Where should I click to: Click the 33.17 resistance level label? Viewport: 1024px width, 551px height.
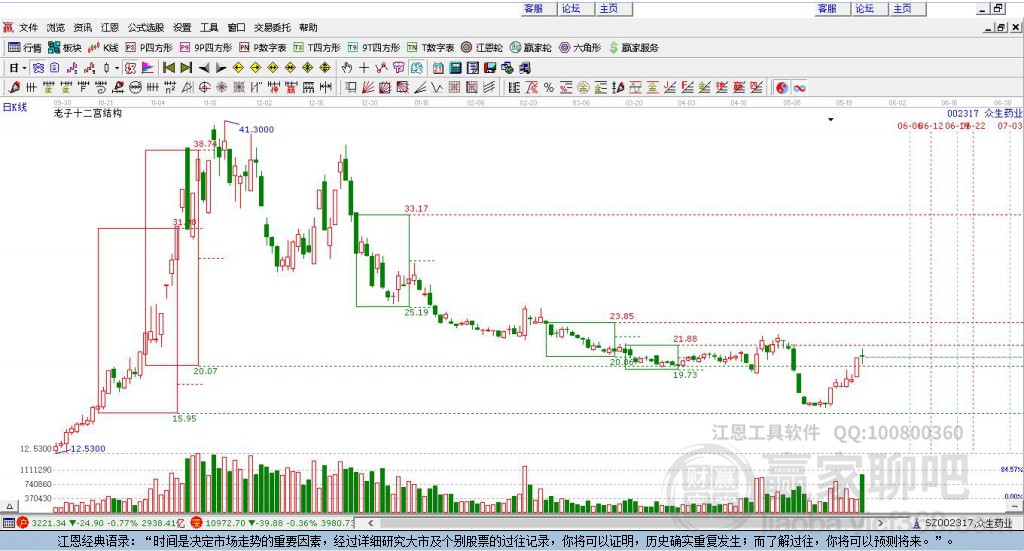[x=416, y=209]
